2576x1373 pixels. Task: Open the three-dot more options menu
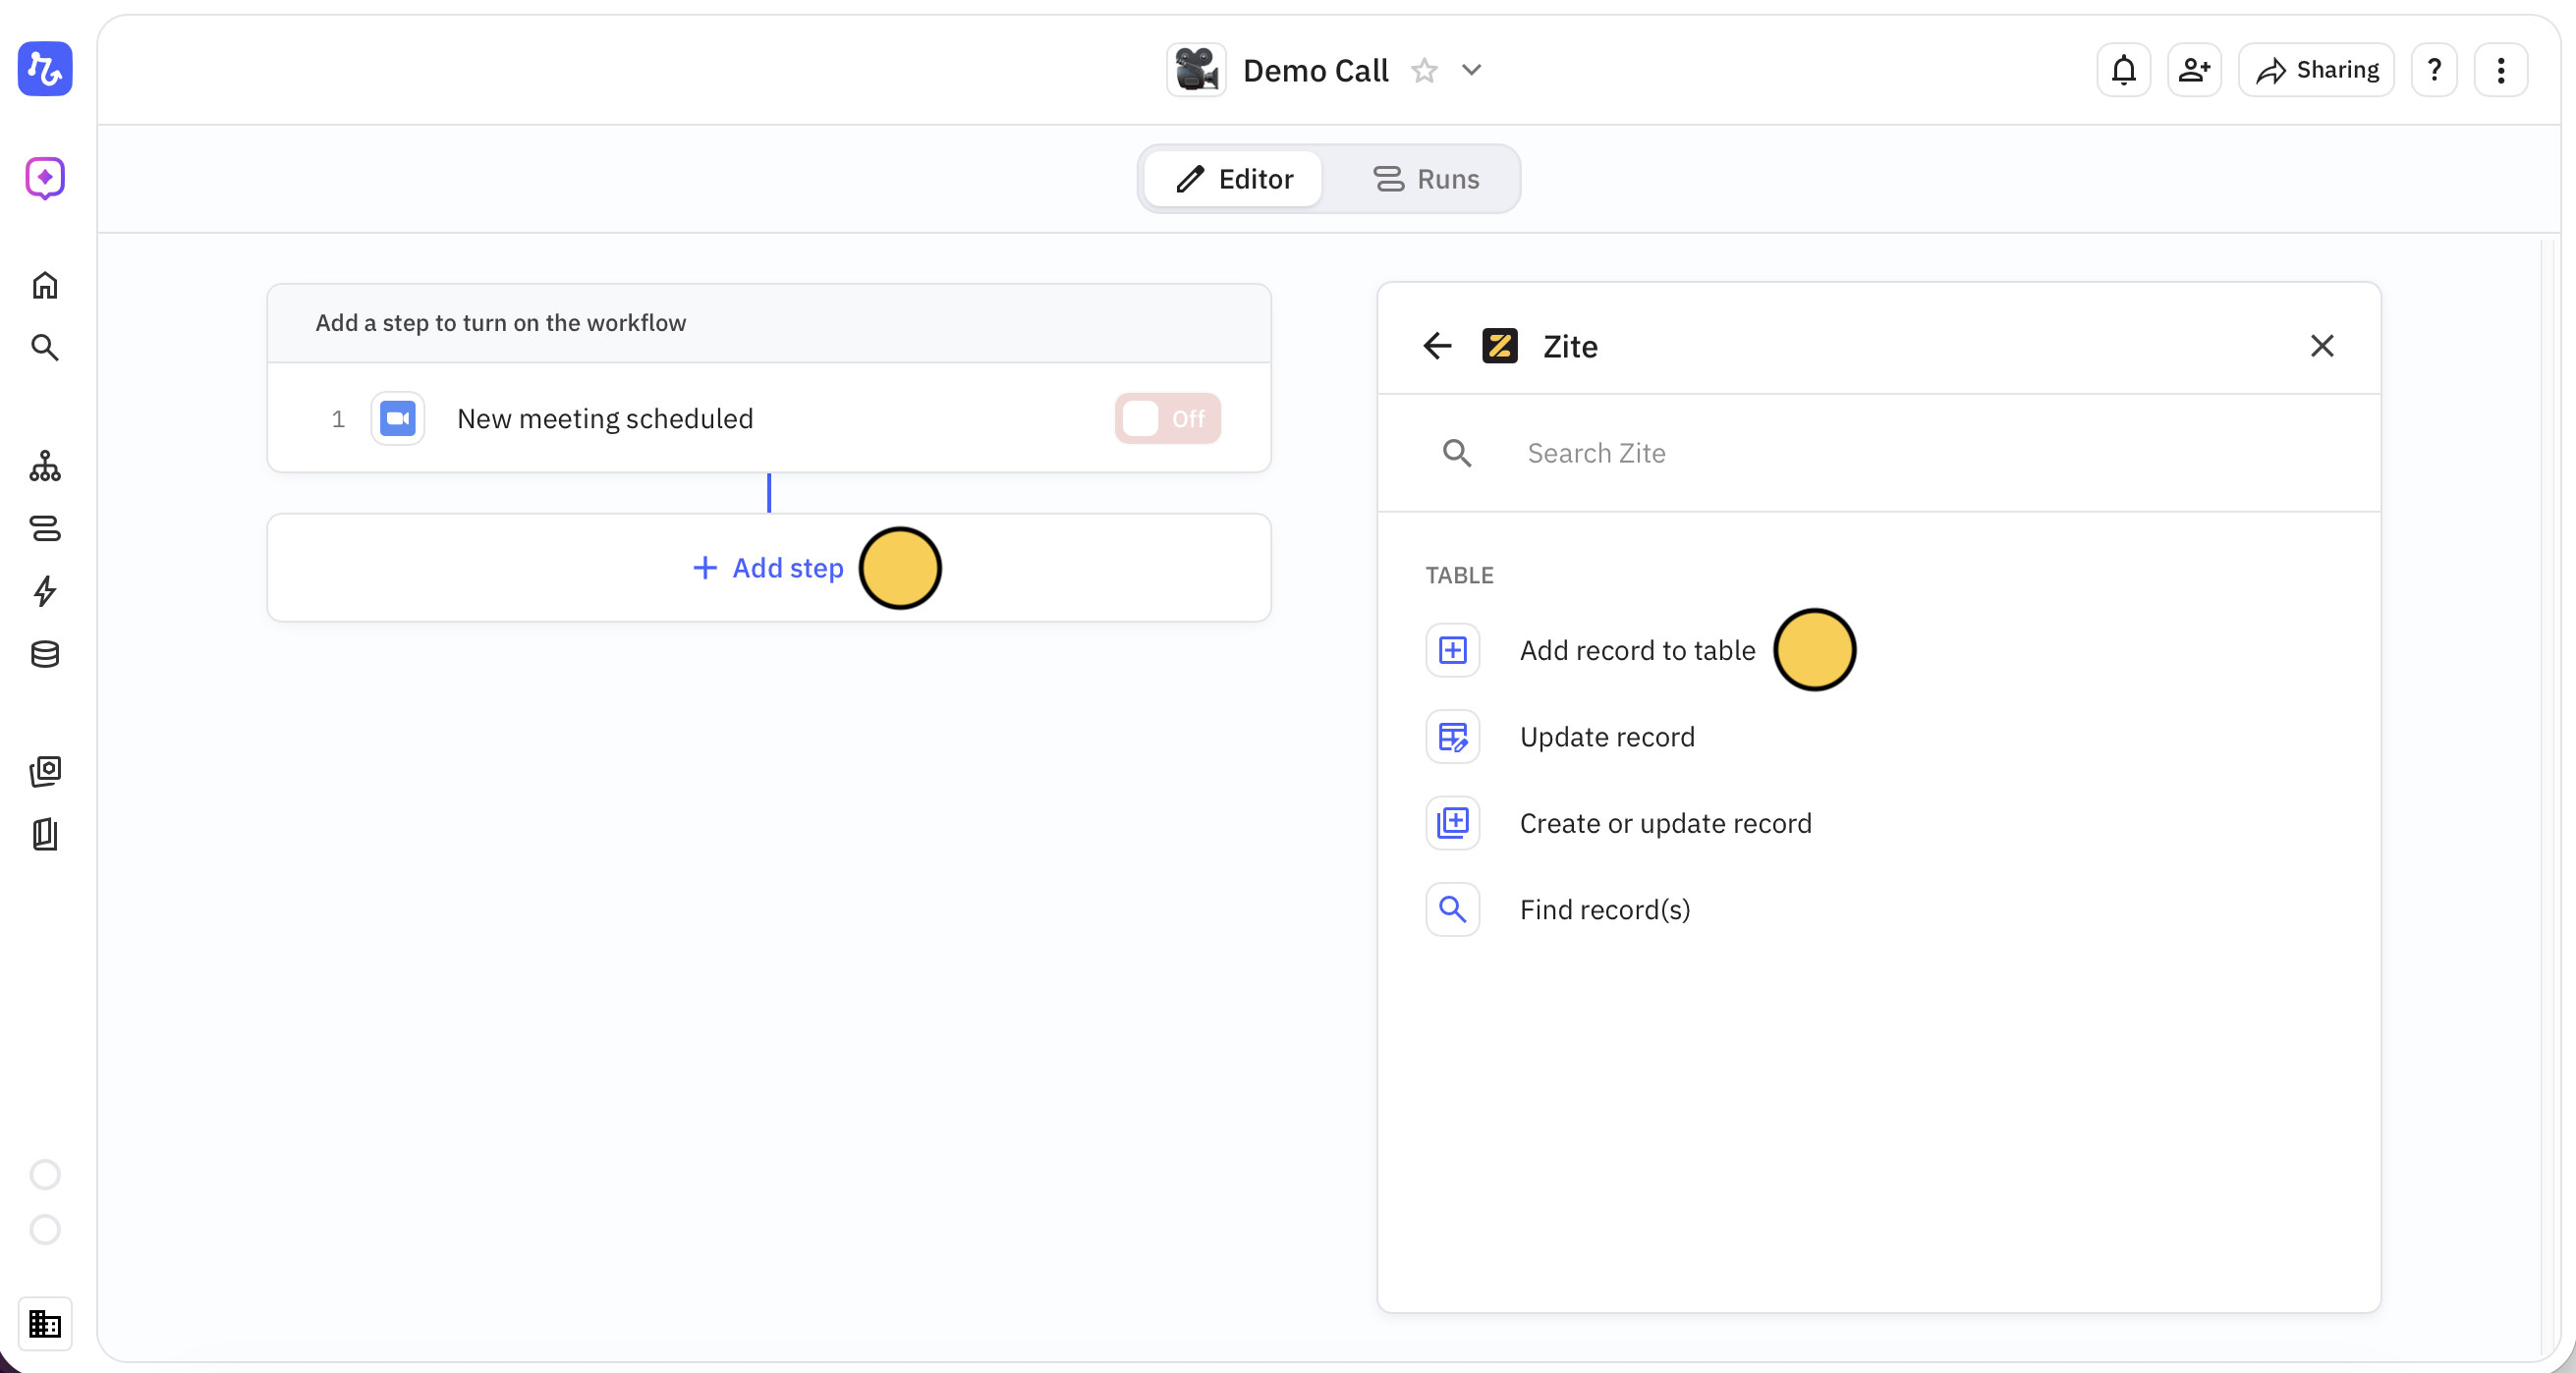[2501, 70]
